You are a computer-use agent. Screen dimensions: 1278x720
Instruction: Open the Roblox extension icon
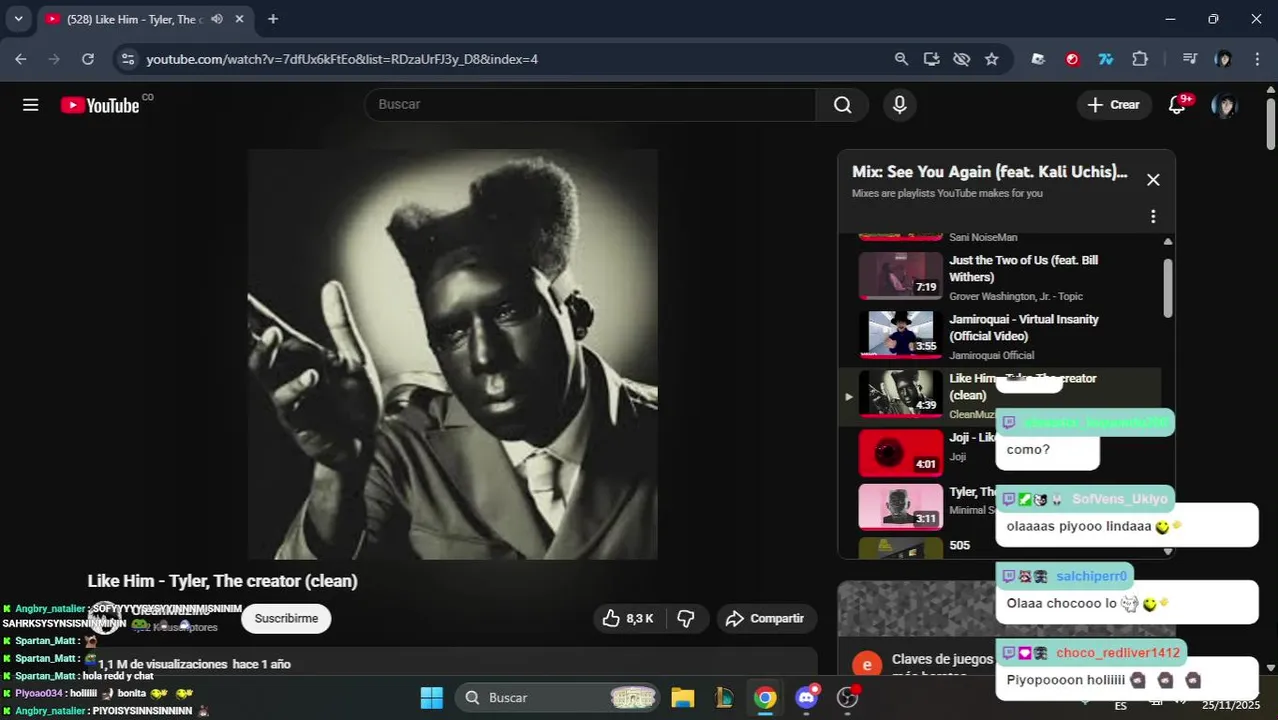point(1038,59)
